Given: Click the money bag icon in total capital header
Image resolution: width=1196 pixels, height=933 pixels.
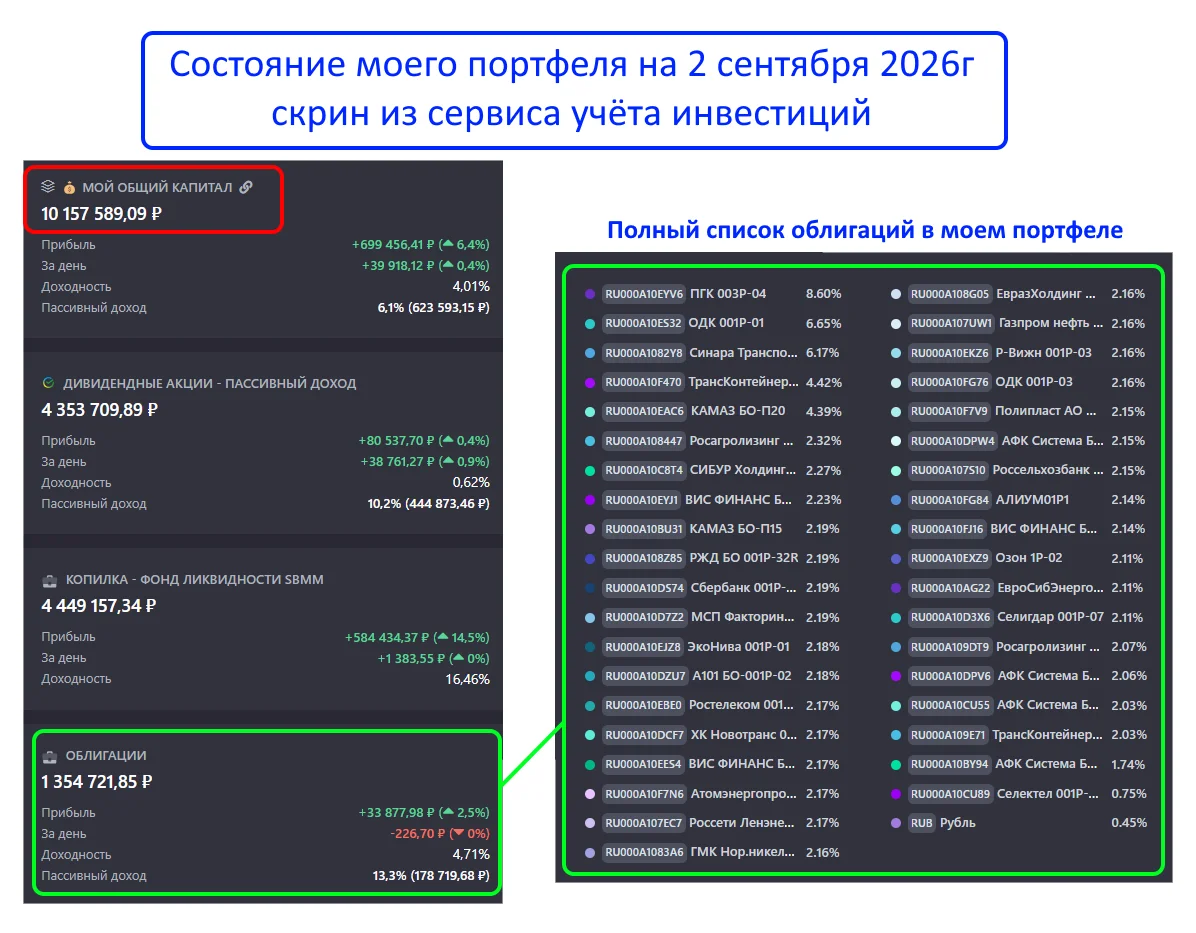Looking at the screenshot, I should tap(69, 188).
